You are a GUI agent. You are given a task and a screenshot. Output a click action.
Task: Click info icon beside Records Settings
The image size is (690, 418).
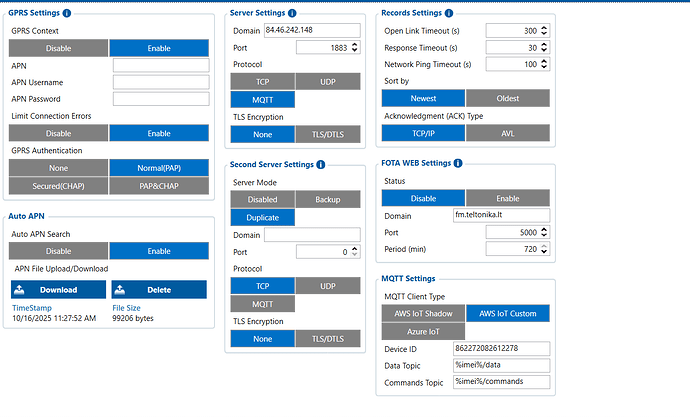pyautogui.click(x=449, y=13)
